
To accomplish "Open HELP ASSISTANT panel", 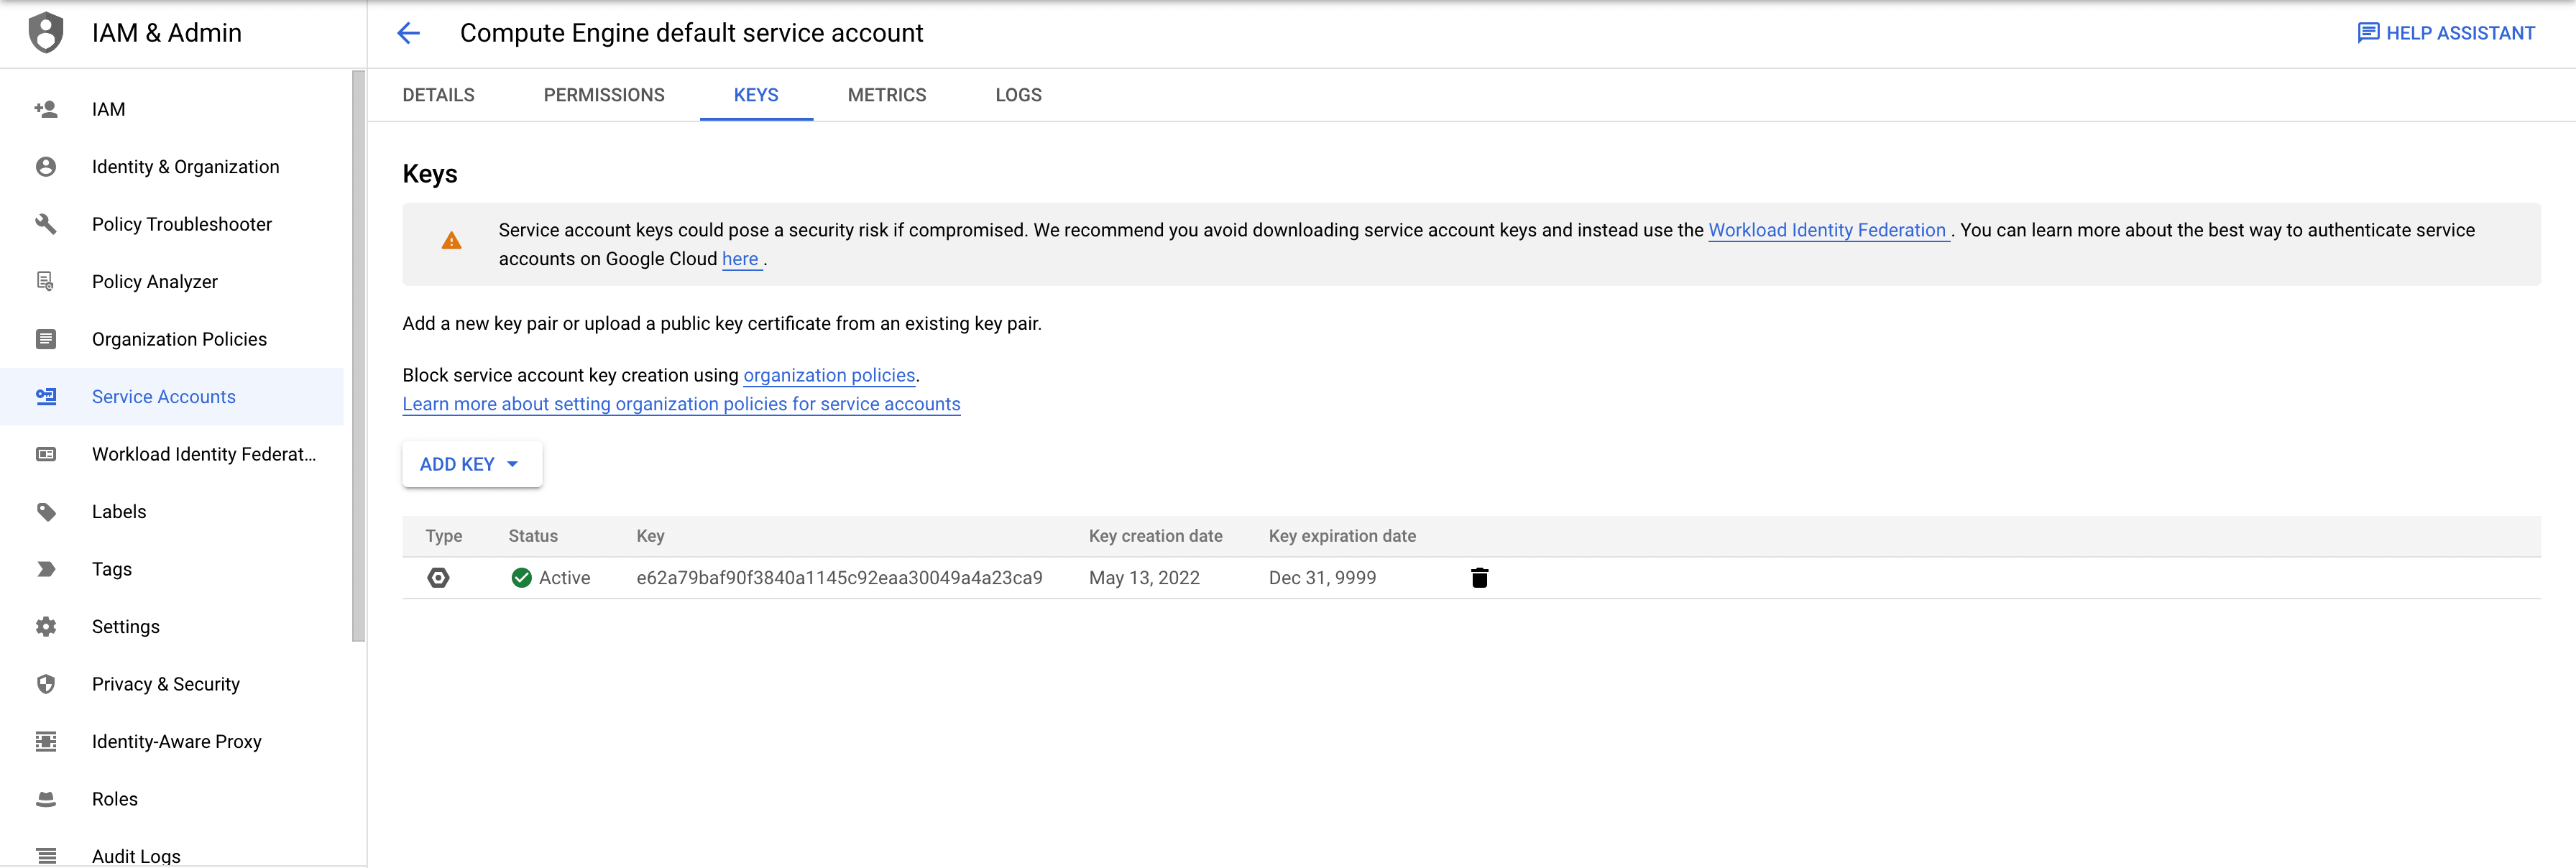I will (x=2445, y=33).
